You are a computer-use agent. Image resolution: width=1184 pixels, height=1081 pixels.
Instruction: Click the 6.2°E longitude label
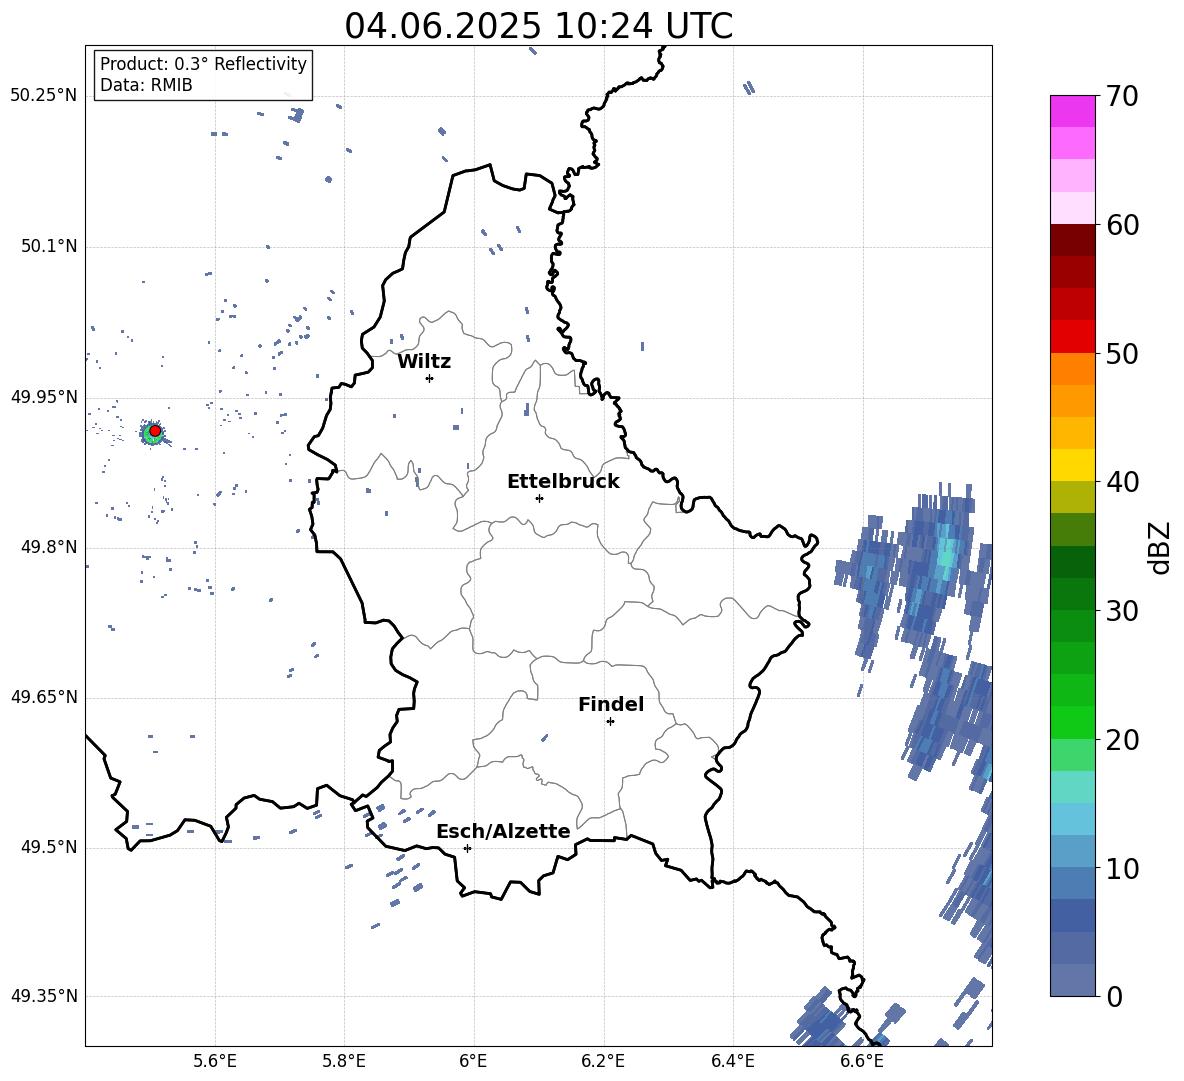pyautogui.click(x=603, y=1062)
